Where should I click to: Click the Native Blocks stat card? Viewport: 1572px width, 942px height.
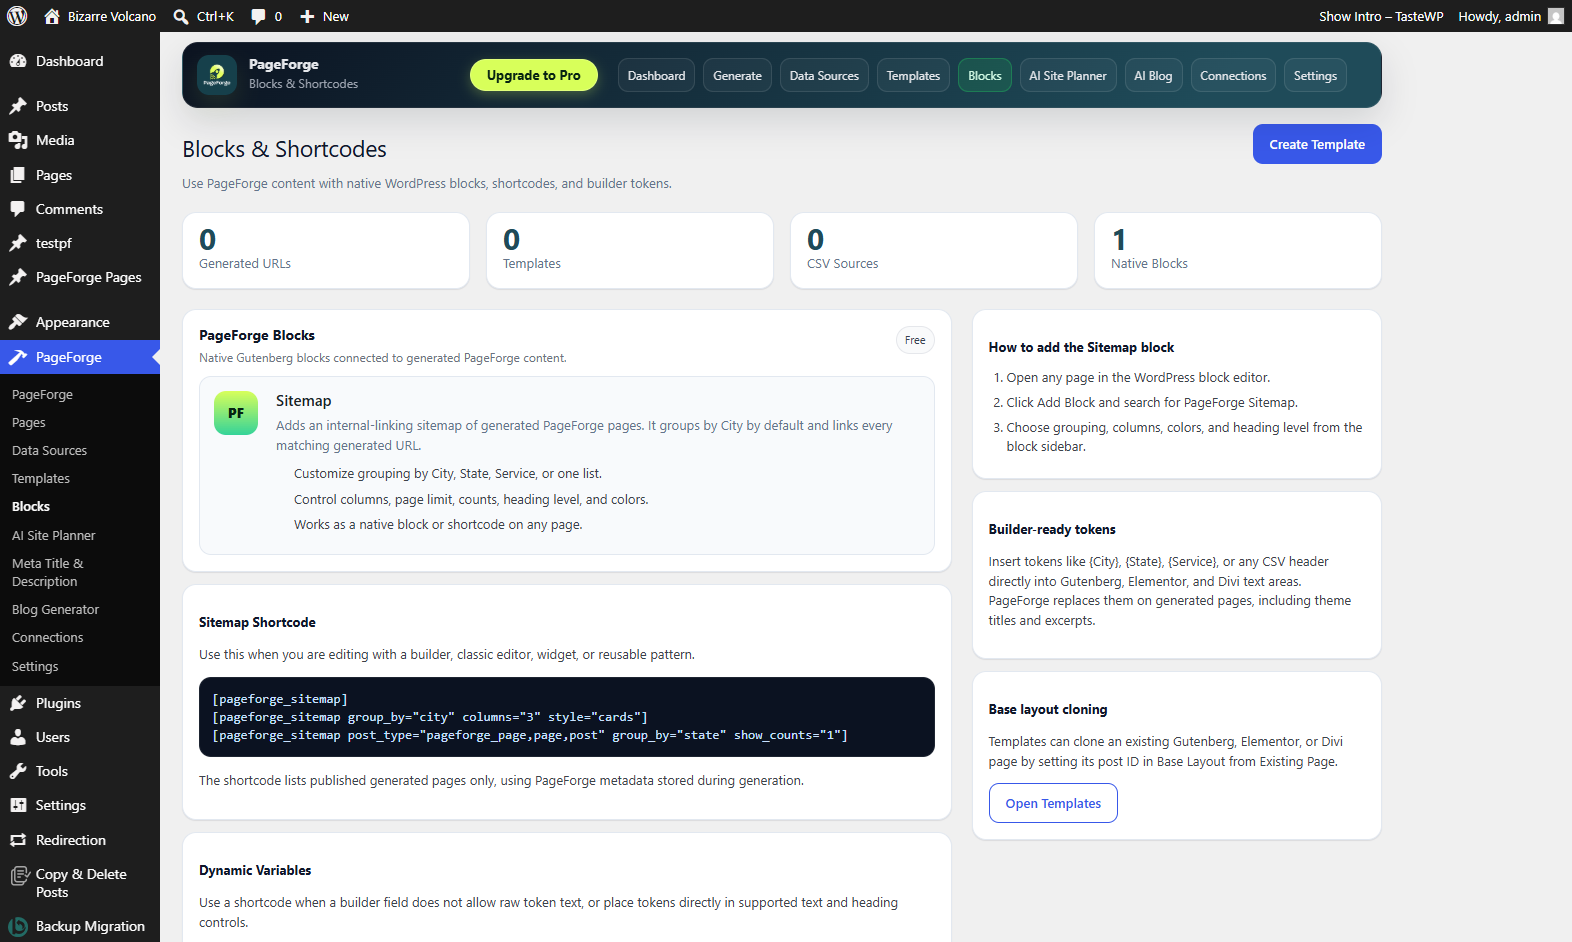coord(1238,251)
